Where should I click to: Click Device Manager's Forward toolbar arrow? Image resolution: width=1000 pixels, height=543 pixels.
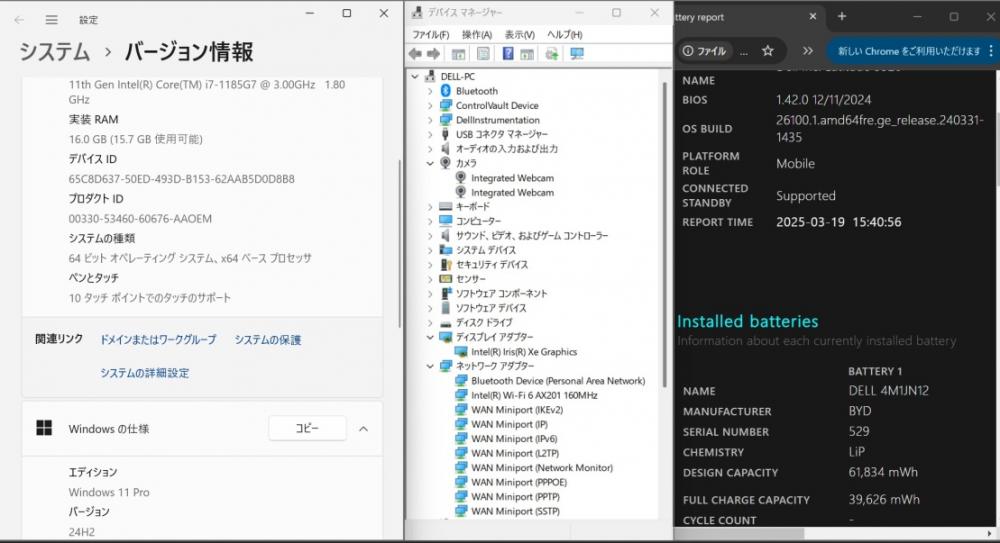[434, 54]
